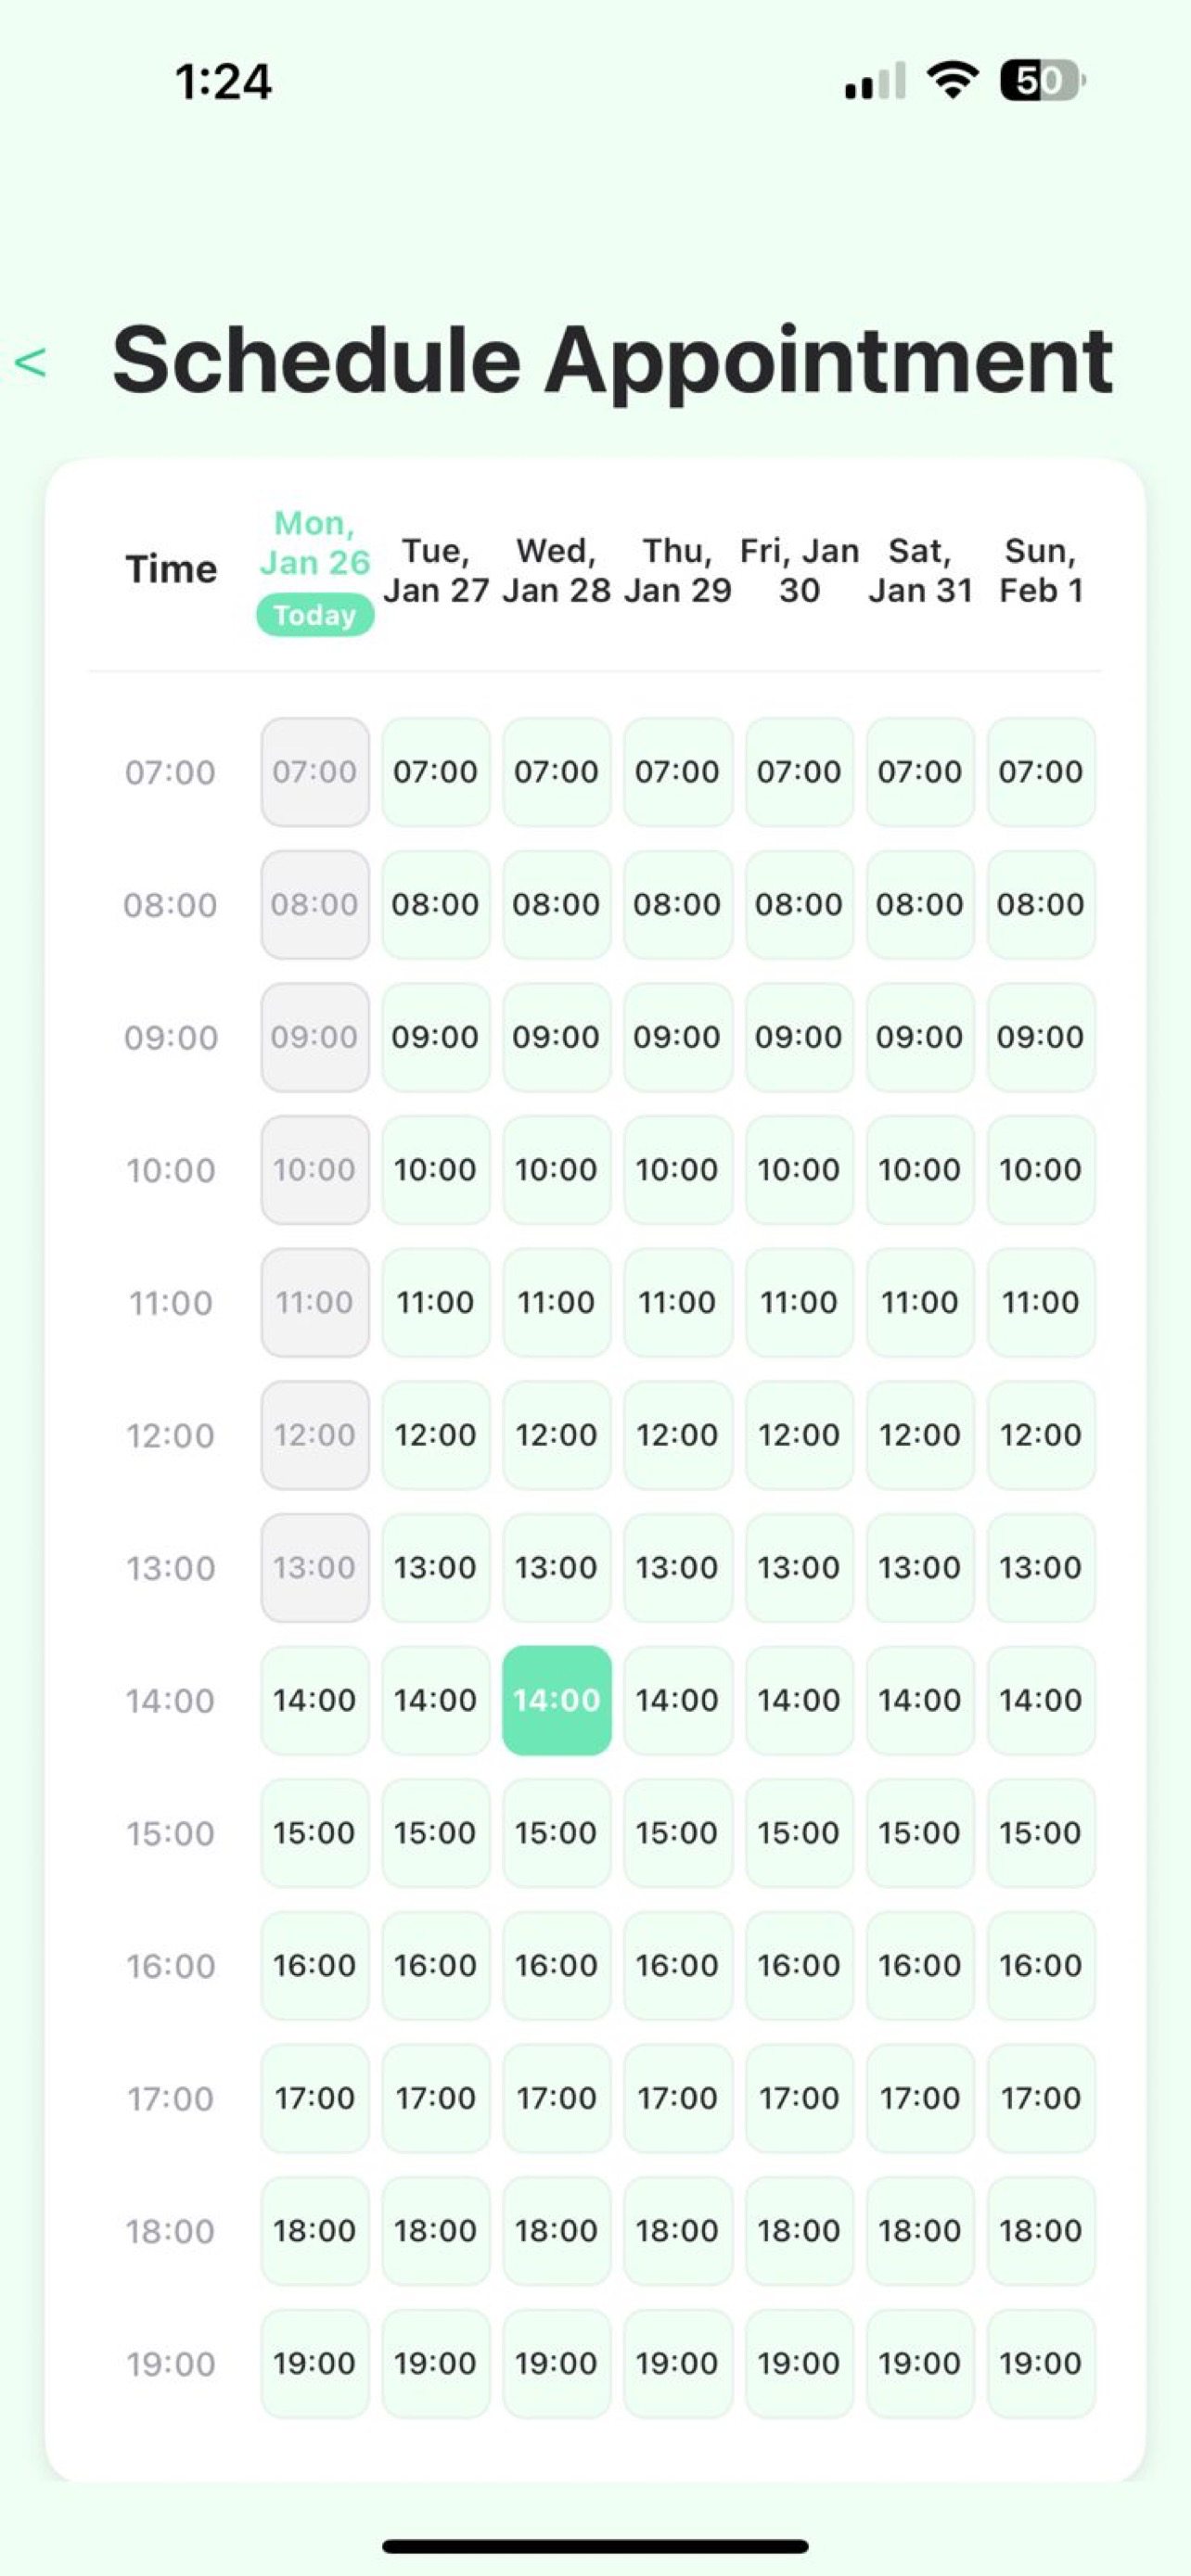
Task: Tap the green back arrow icon
Action: [31, 362]
